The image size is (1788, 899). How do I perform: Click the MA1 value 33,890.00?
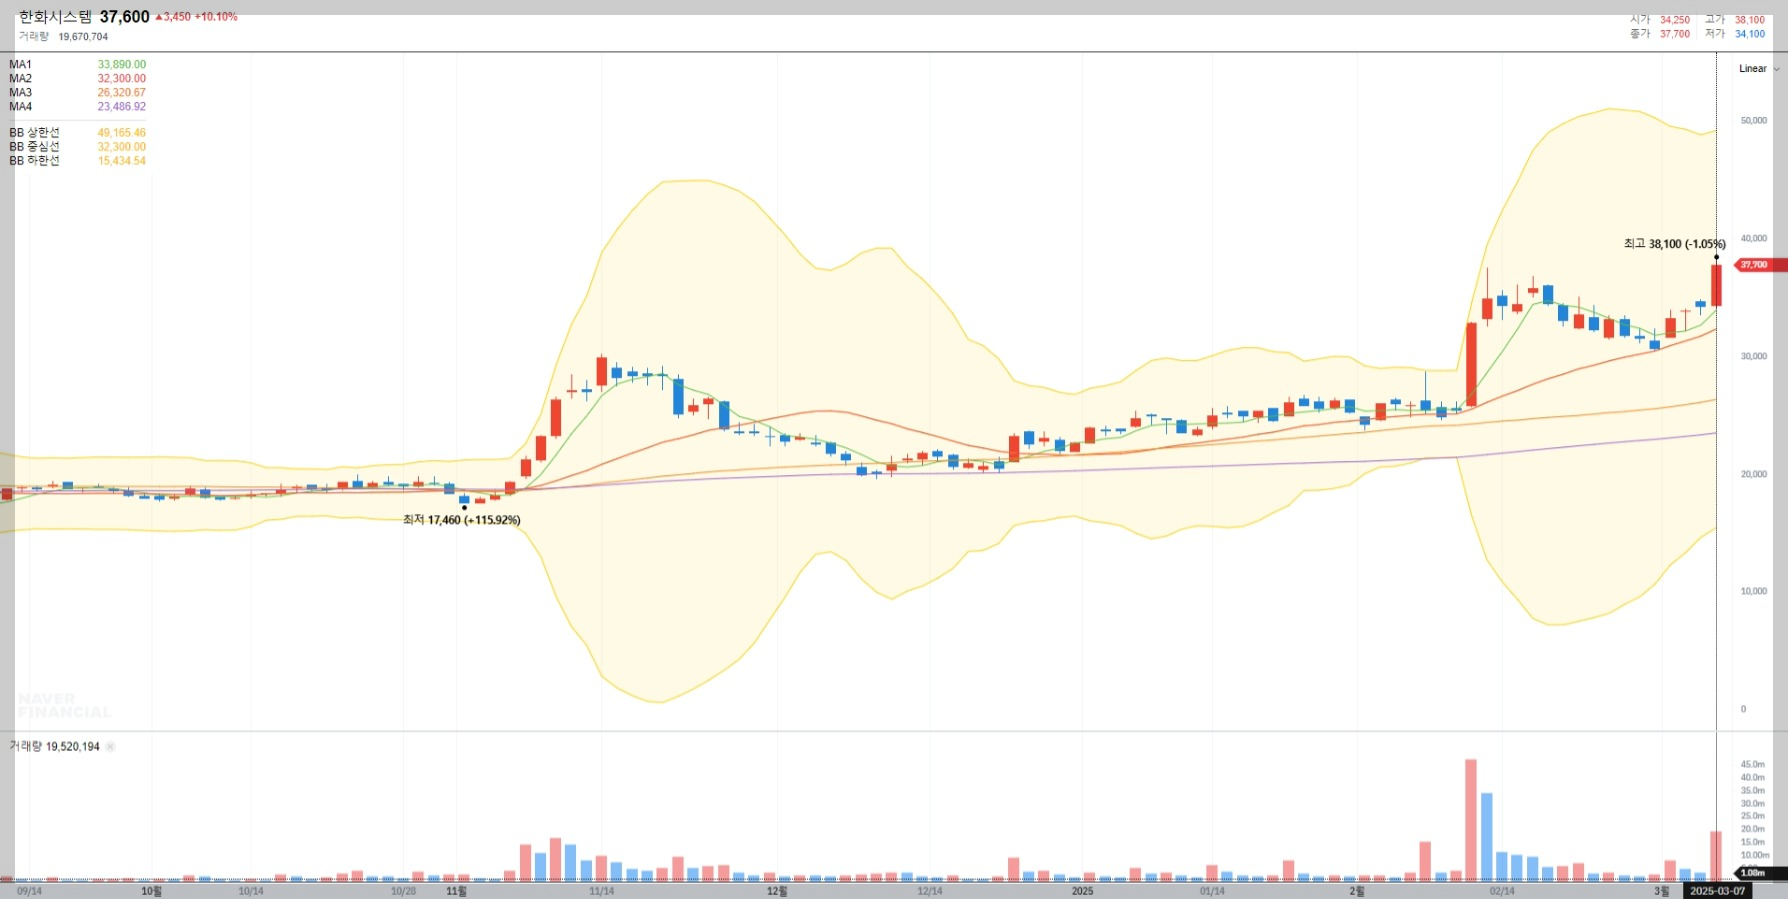click(122, 65)
